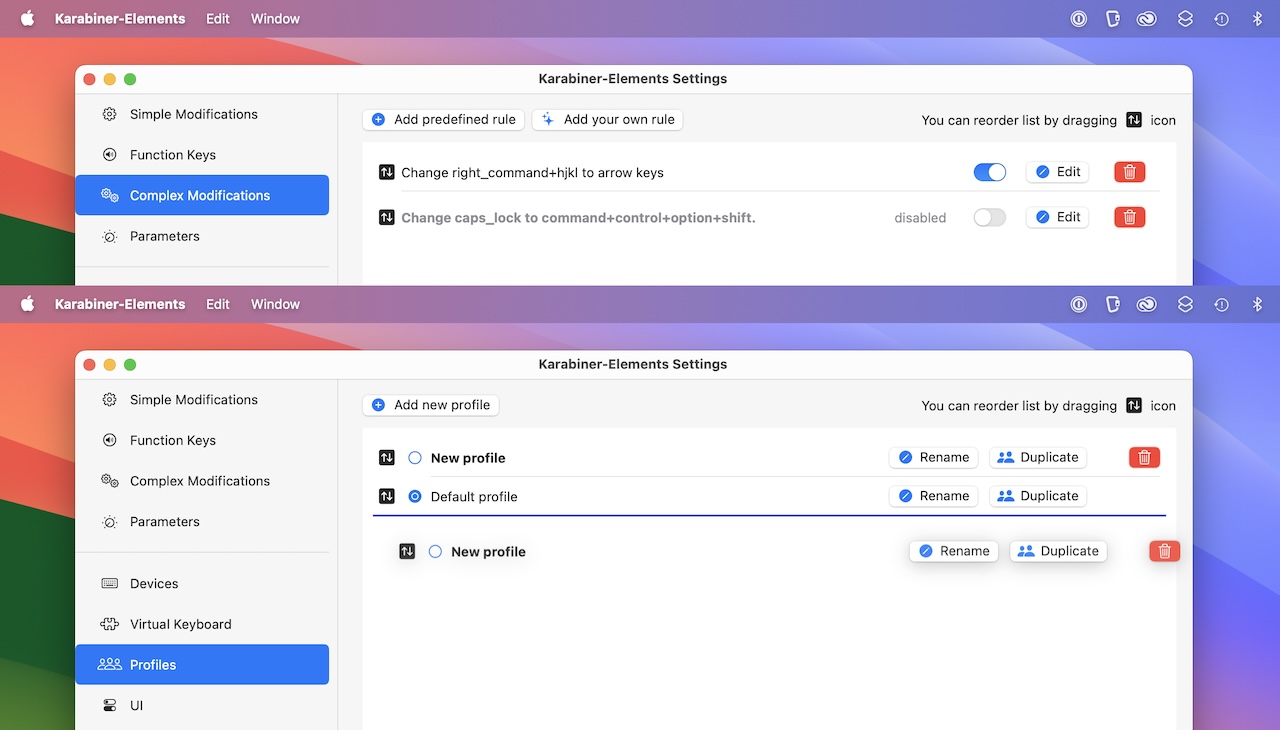
Task: Click the clock history icon in the top menu bar
Action: 1222,19
